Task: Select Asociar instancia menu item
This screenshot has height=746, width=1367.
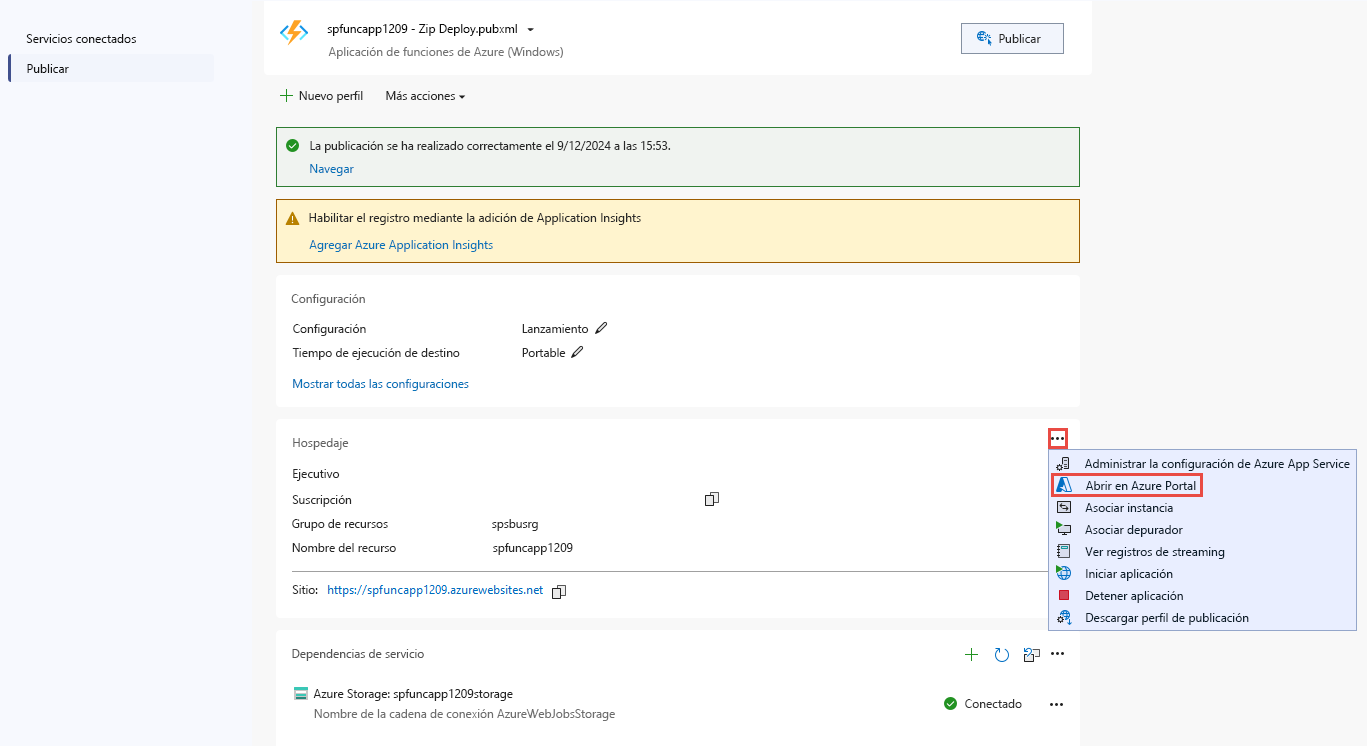Action: [x=1202, y=507]
